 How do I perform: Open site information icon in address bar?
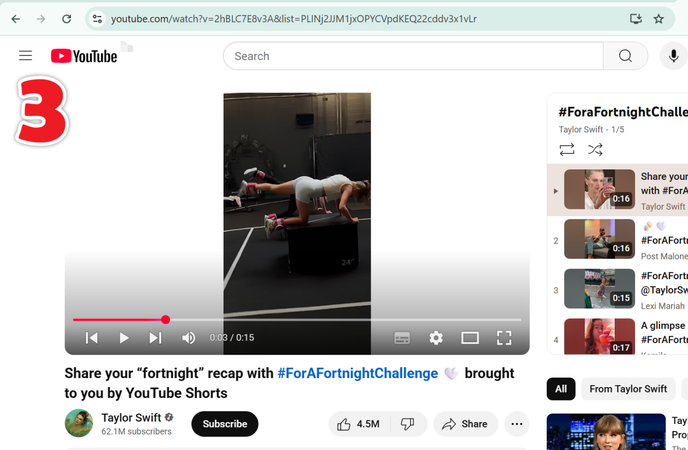tap(97, 19)
